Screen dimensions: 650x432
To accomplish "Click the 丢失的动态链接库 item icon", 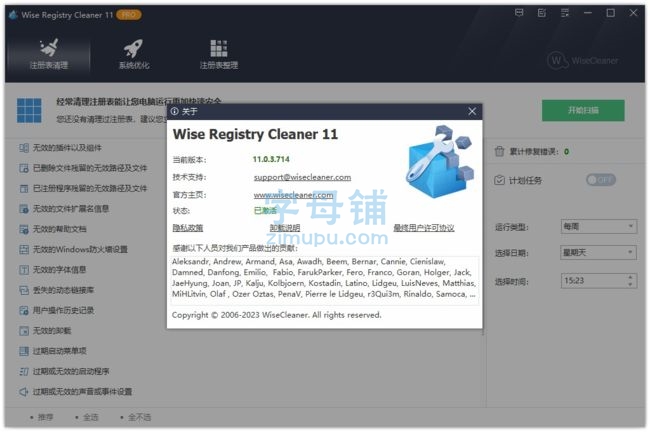I will tap(24, 290).
